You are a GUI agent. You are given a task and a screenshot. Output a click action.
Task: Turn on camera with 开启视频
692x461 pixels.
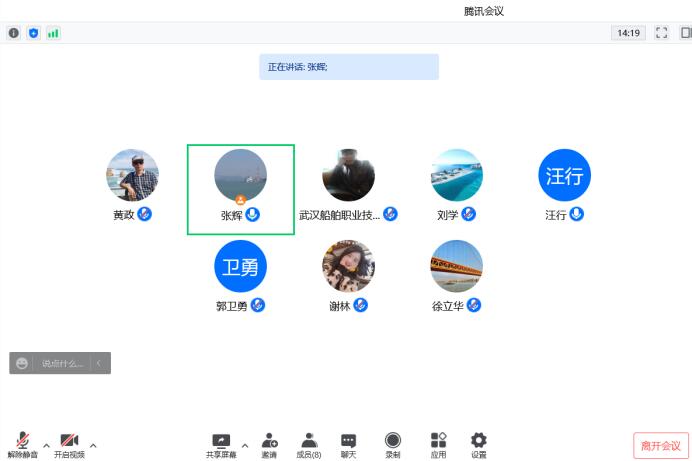69,446
